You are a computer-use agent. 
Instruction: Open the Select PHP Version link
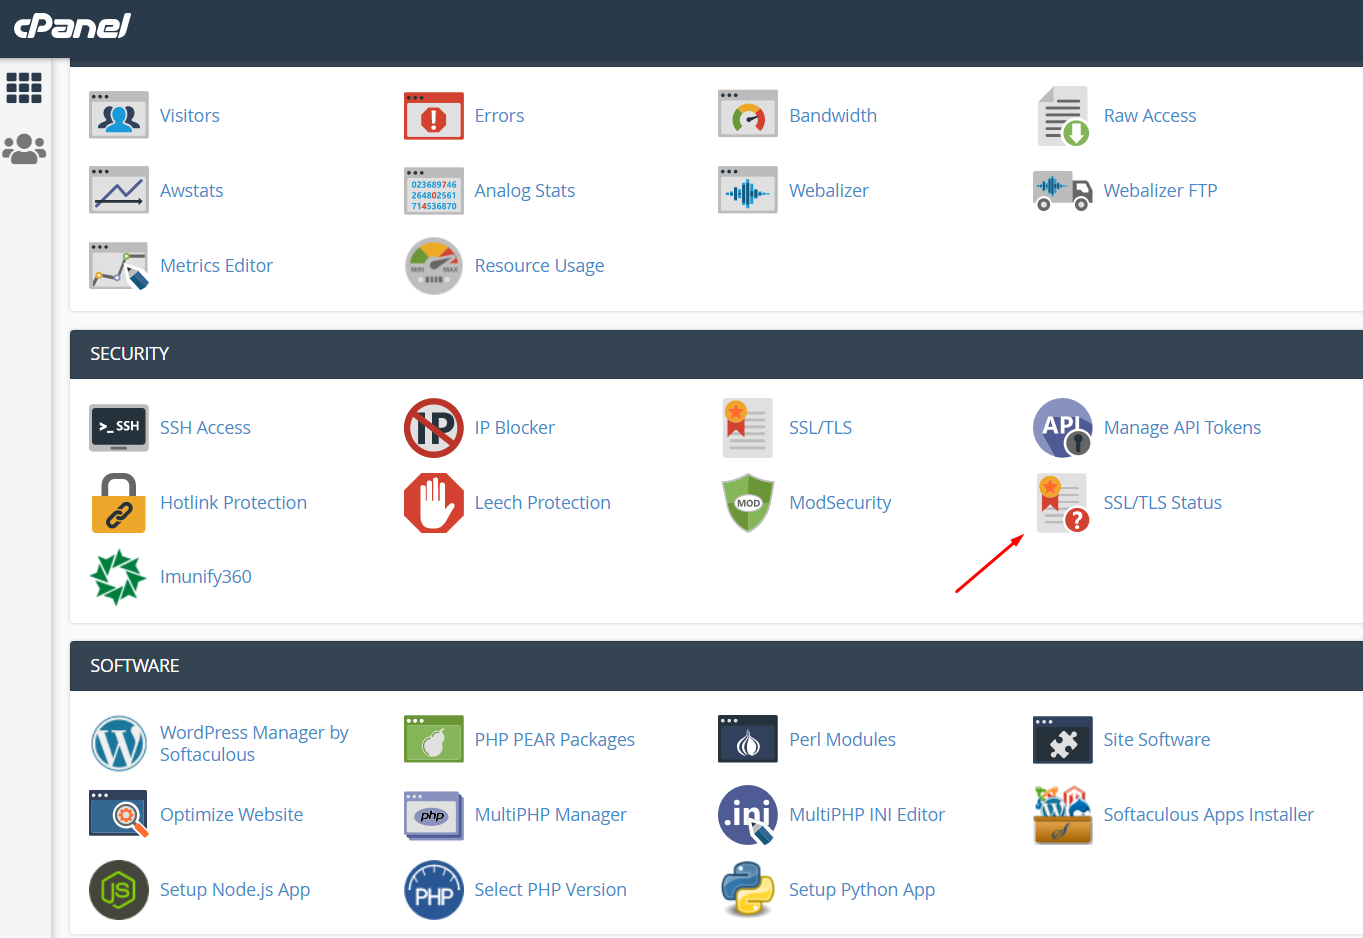click(550, 890)
